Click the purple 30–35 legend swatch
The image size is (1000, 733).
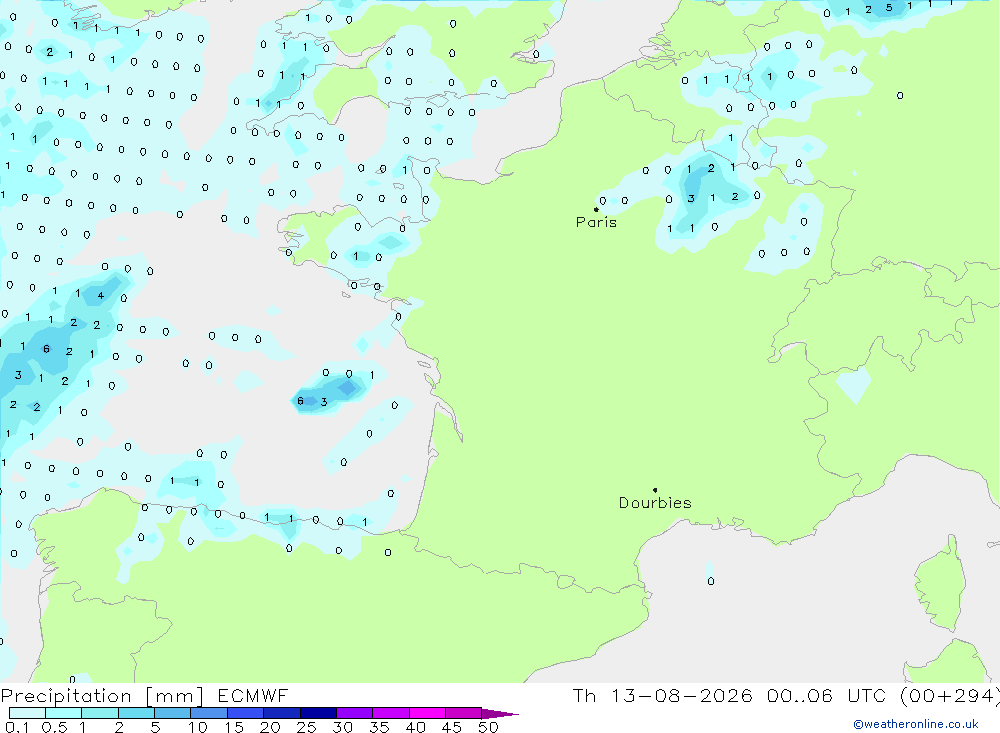[x=355, y=713]
